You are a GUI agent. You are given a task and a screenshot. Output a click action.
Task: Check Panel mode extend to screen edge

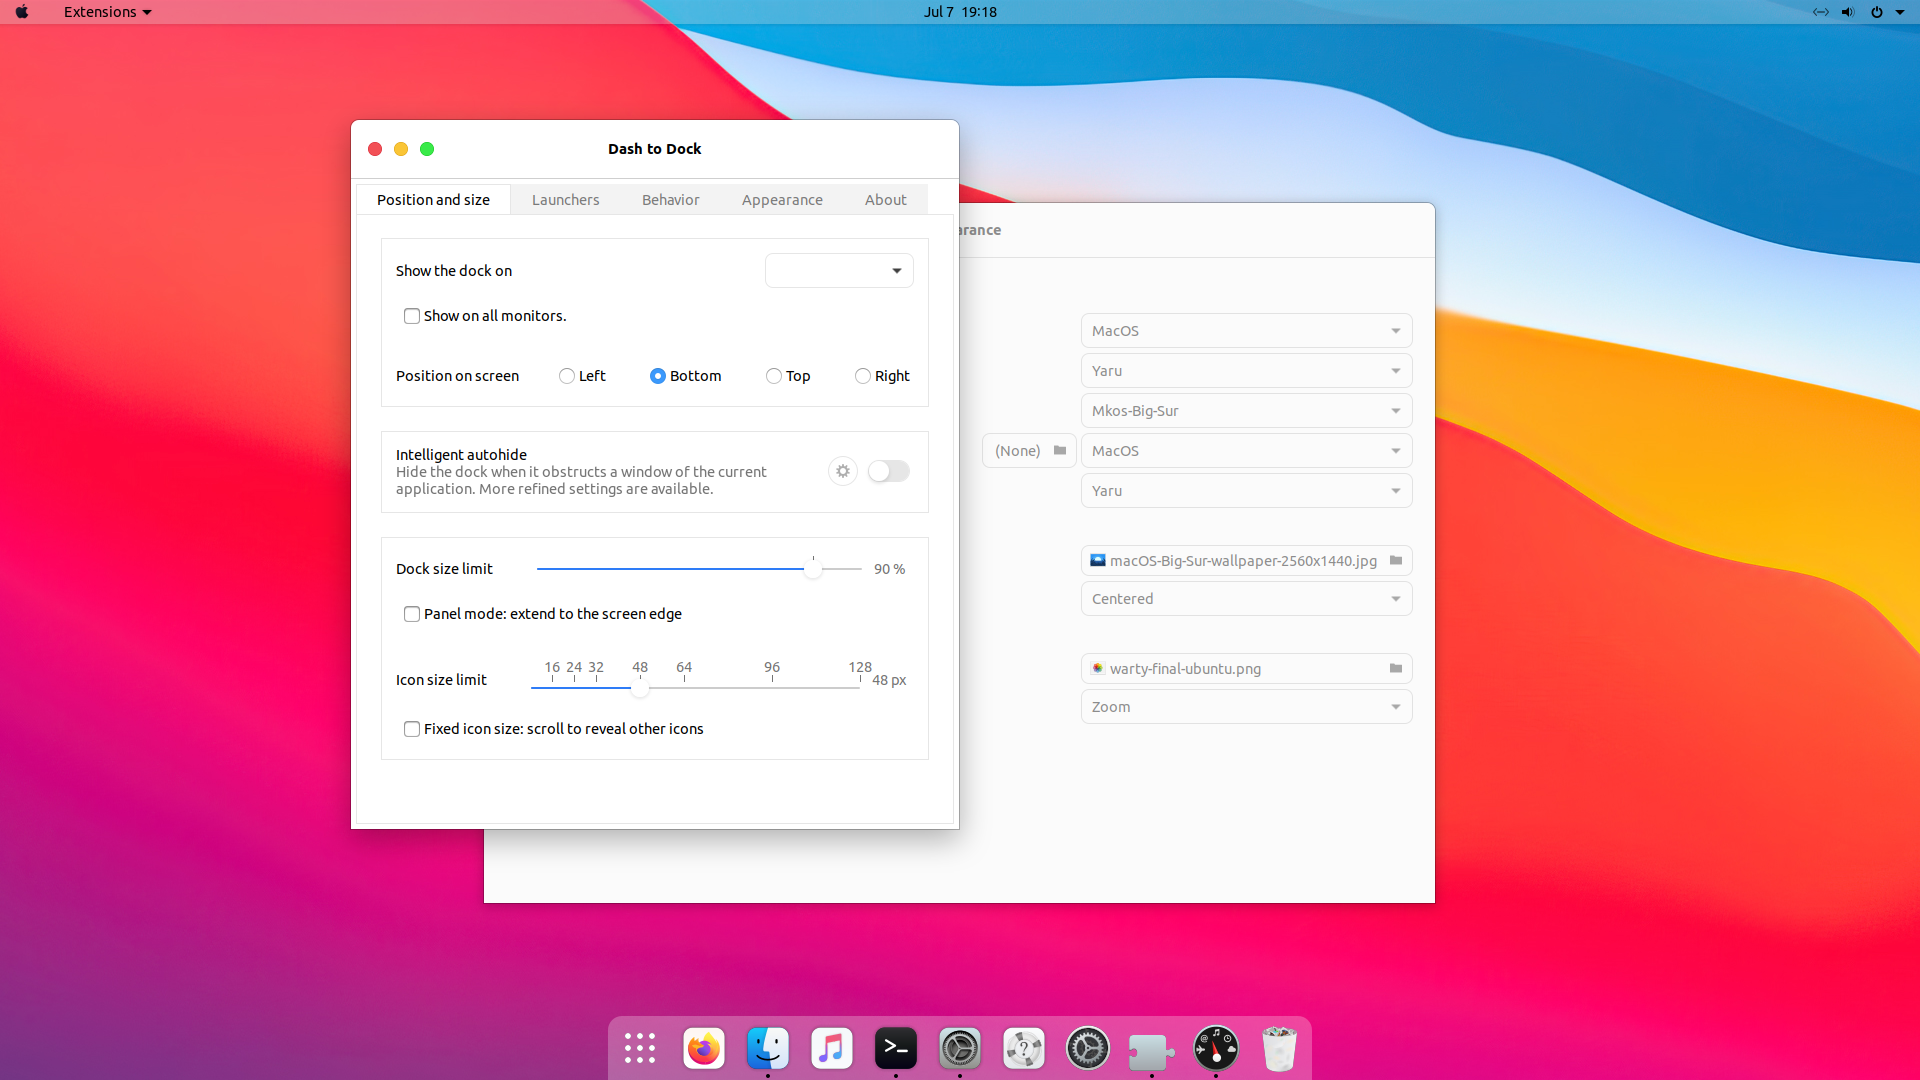(x=412, y=614)
